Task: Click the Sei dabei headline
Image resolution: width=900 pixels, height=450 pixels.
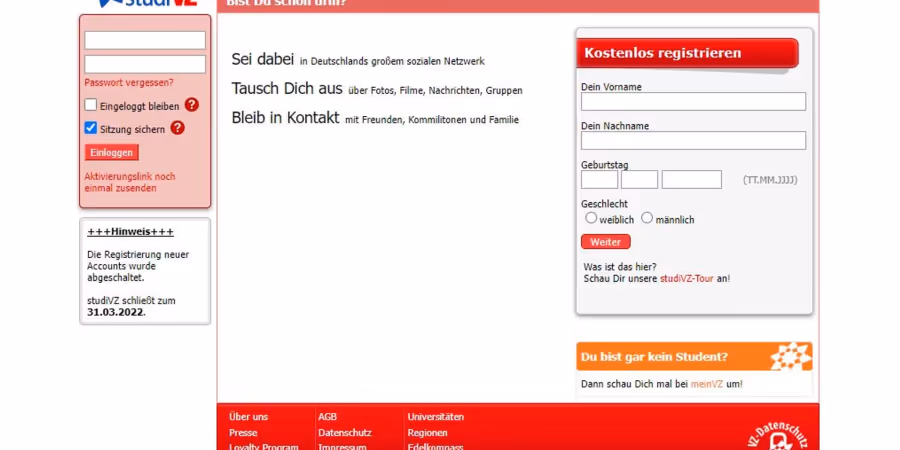Action: [x=262, y=59]
